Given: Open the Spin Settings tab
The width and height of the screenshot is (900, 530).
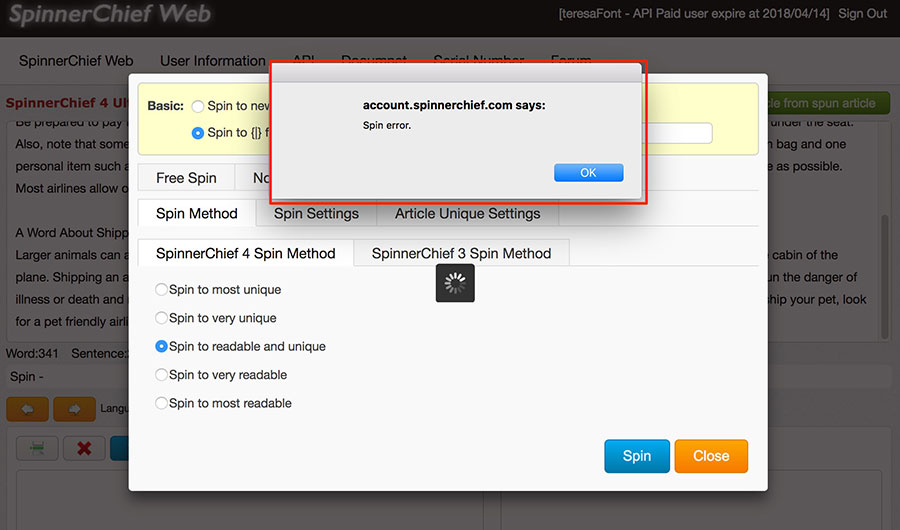Looking at the screenshot, I should (316, 213).
